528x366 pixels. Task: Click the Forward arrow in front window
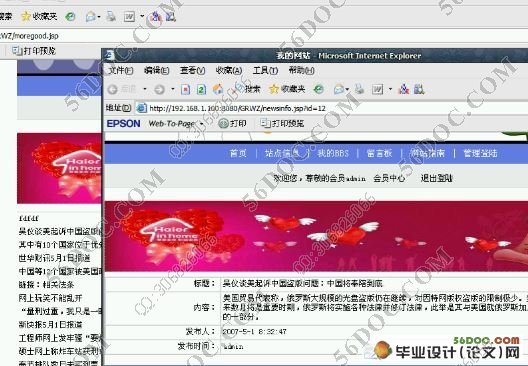pyautogui.click(x=159, y=89)
